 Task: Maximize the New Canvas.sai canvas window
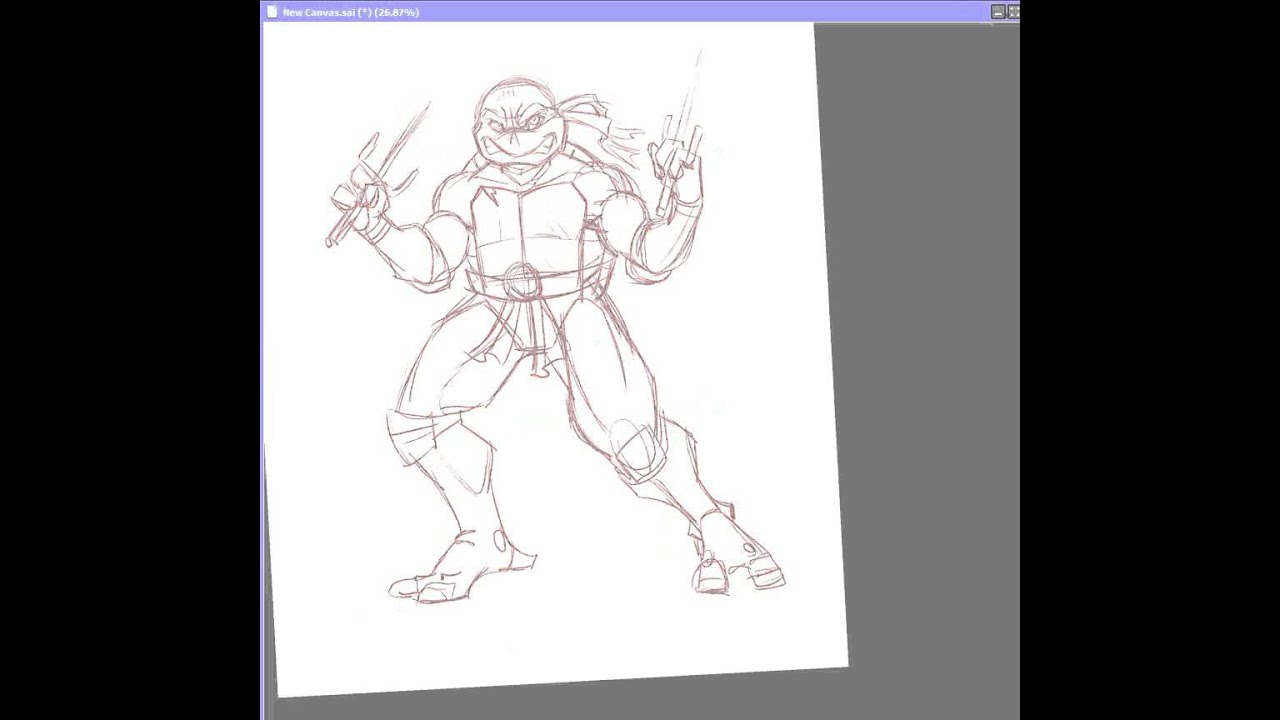pyautogui.click(x=1013, y=12)
